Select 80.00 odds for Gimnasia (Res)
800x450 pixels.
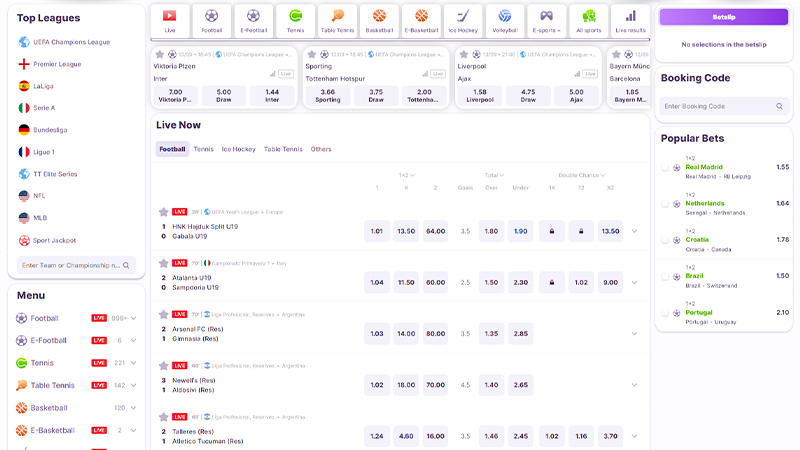pos(435,334)
